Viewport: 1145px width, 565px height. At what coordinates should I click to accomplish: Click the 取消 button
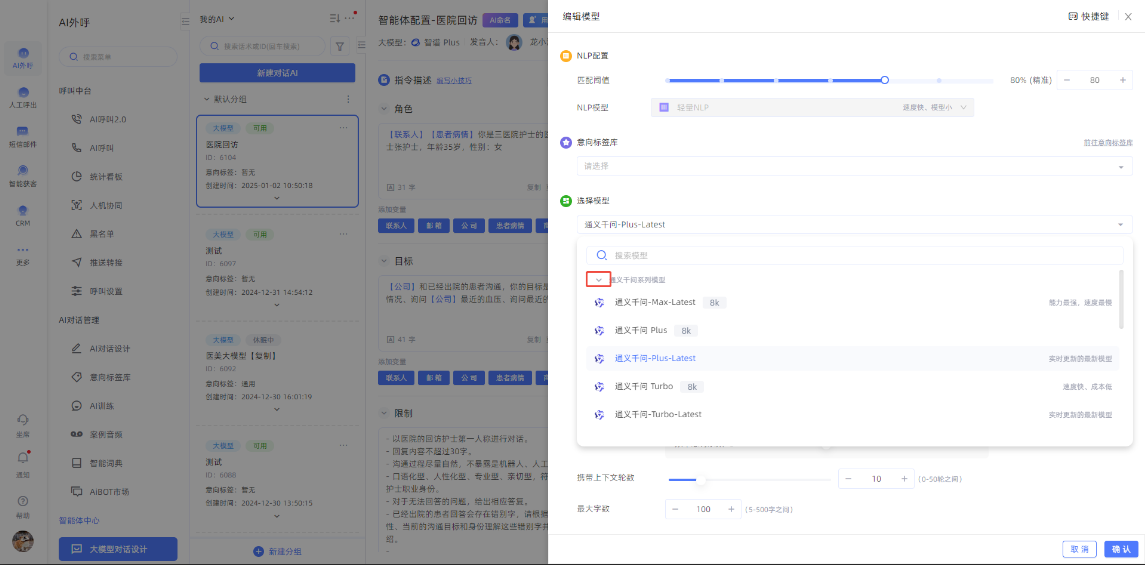pos(1078,549)
